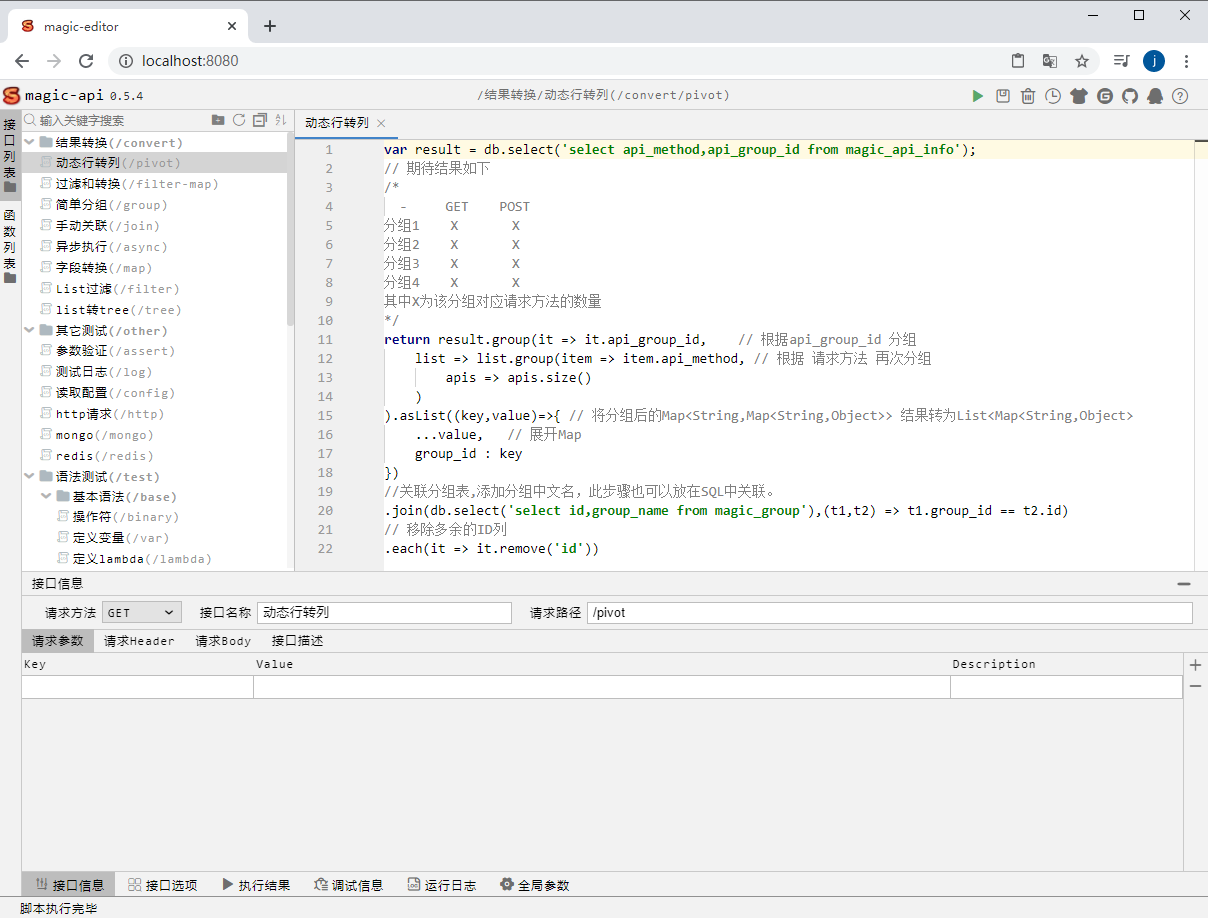Viewport: 1208px width, 918px height.
Task: Click the help question mark icon
Action: 1180,96
